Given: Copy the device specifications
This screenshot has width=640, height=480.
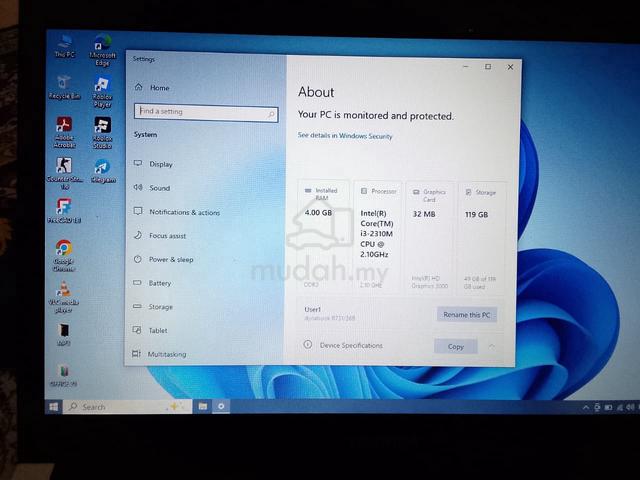Looking at the screenshot, I should 456,347.
